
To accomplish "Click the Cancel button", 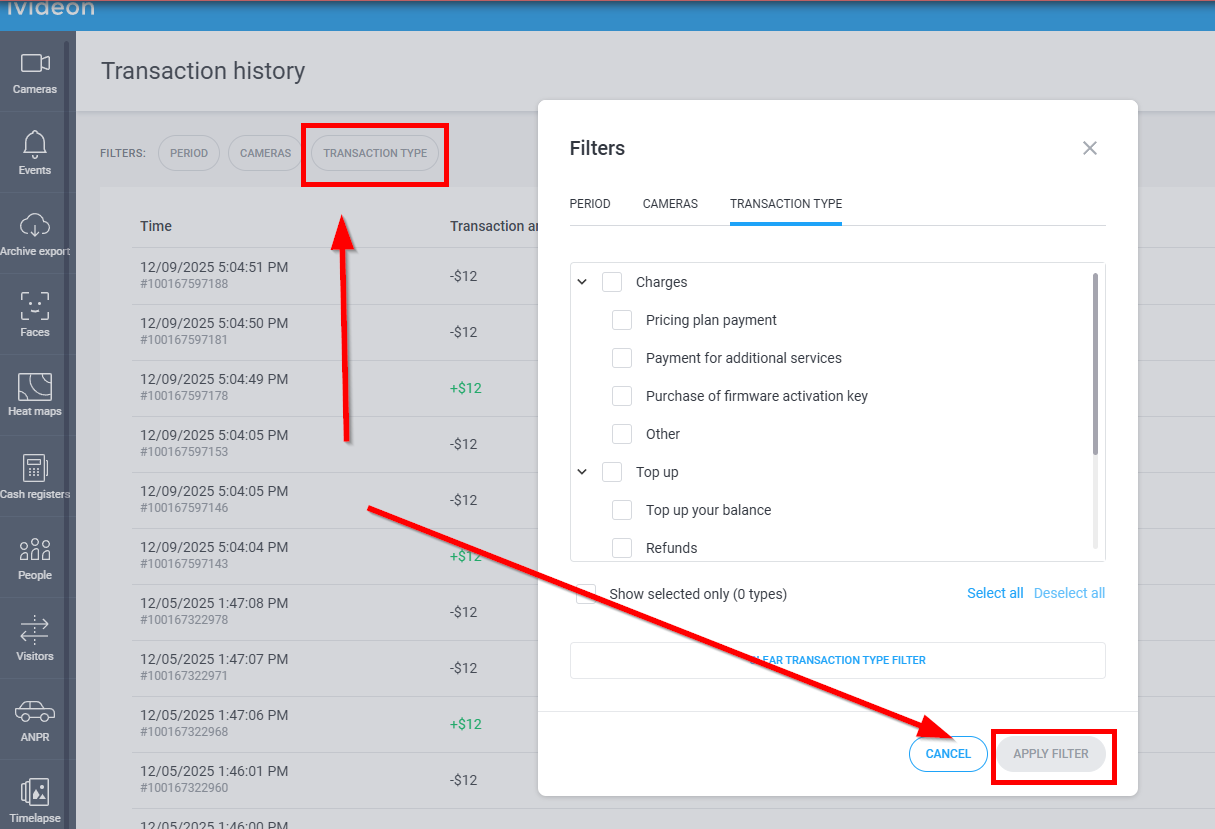I will (x=948, y=754).
